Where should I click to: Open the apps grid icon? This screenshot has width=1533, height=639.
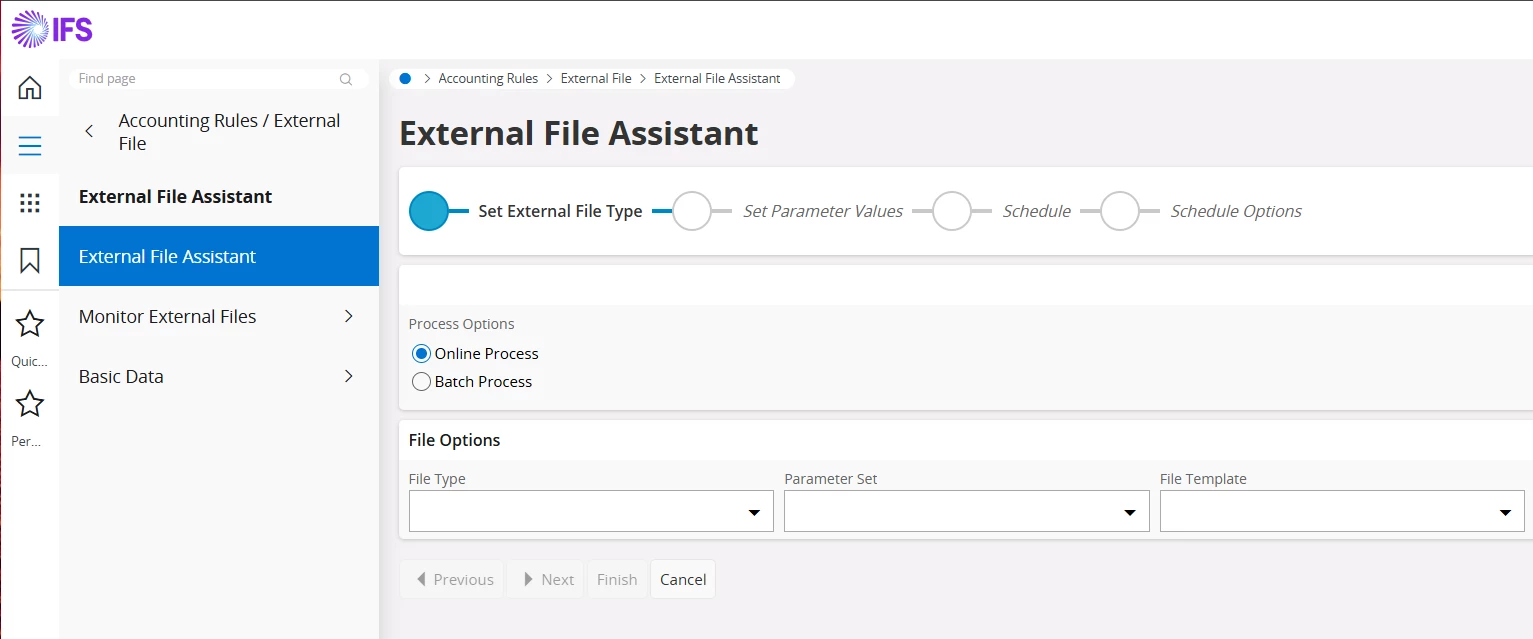click(x=30, y=204)
